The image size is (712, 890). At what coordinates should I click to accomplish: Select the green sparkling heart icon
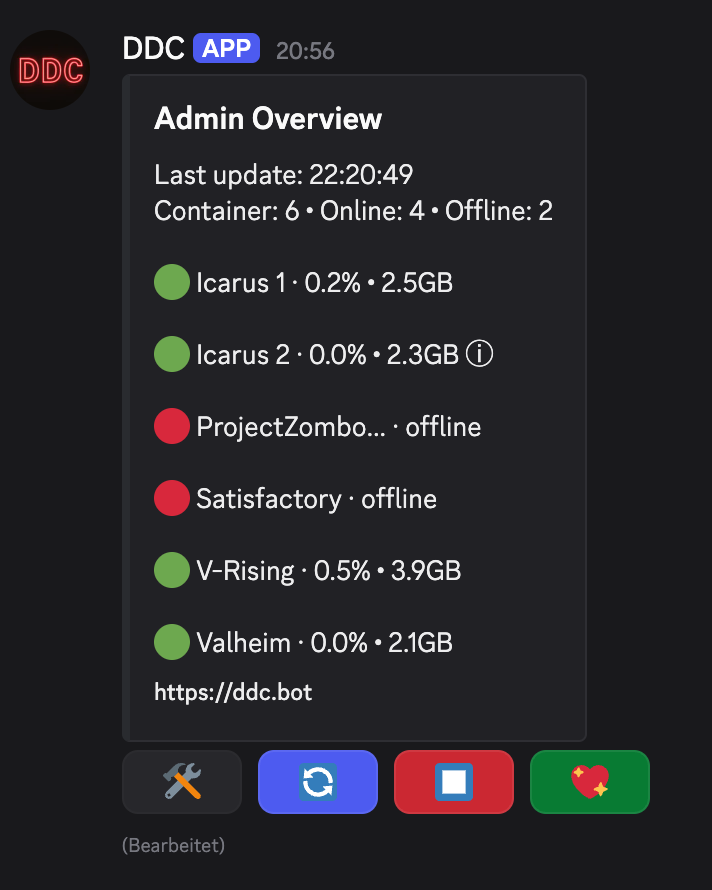tap(589, 782)
